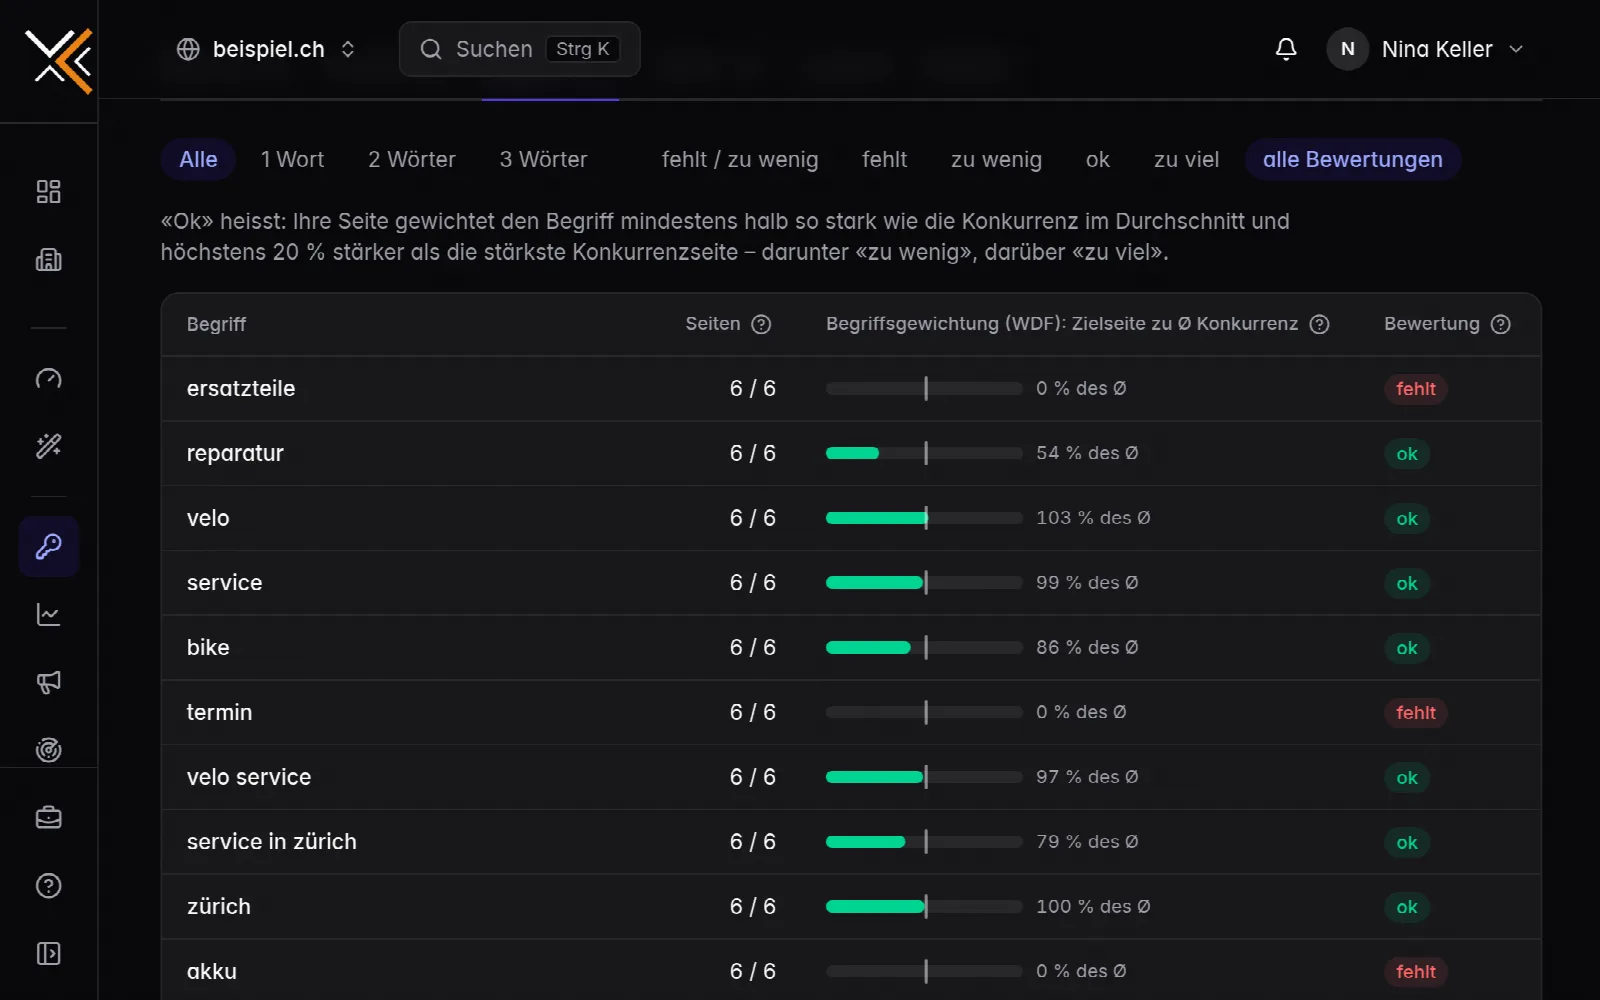Click the fehlt badge in the termin row
Viewport: 1600px width, 1000px height.
tap(1415, 713)
